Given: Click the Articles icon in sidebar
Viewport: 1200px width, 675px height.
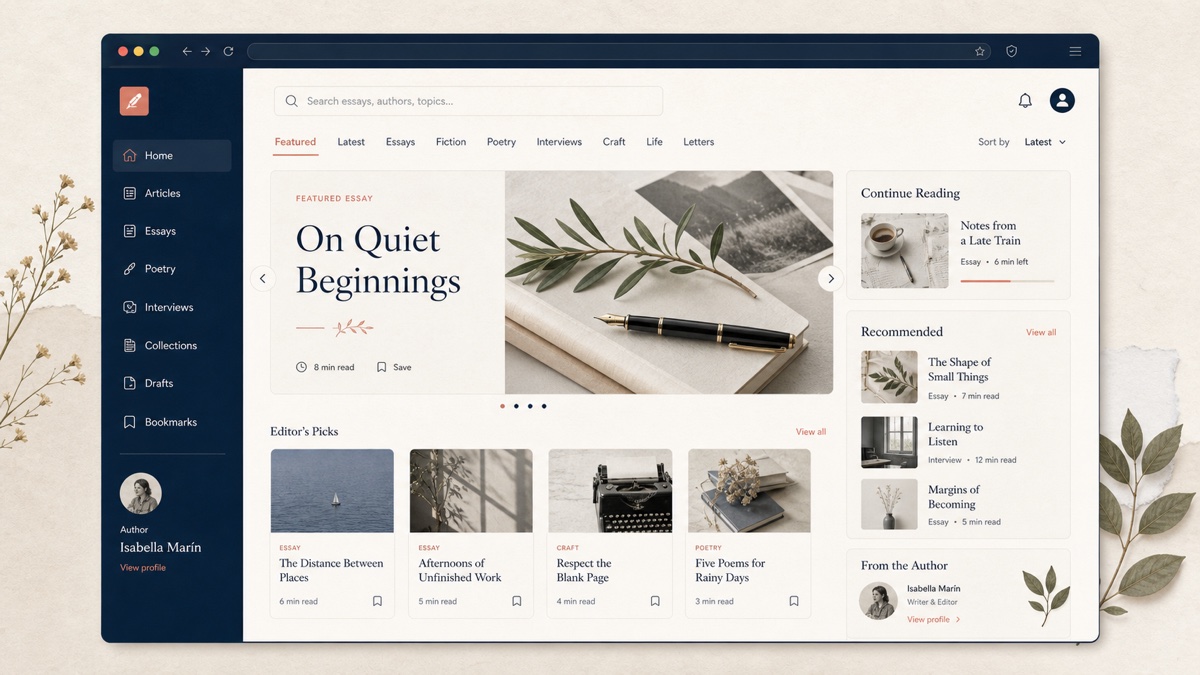Looking at the screenshot, I should pos(129,193).
